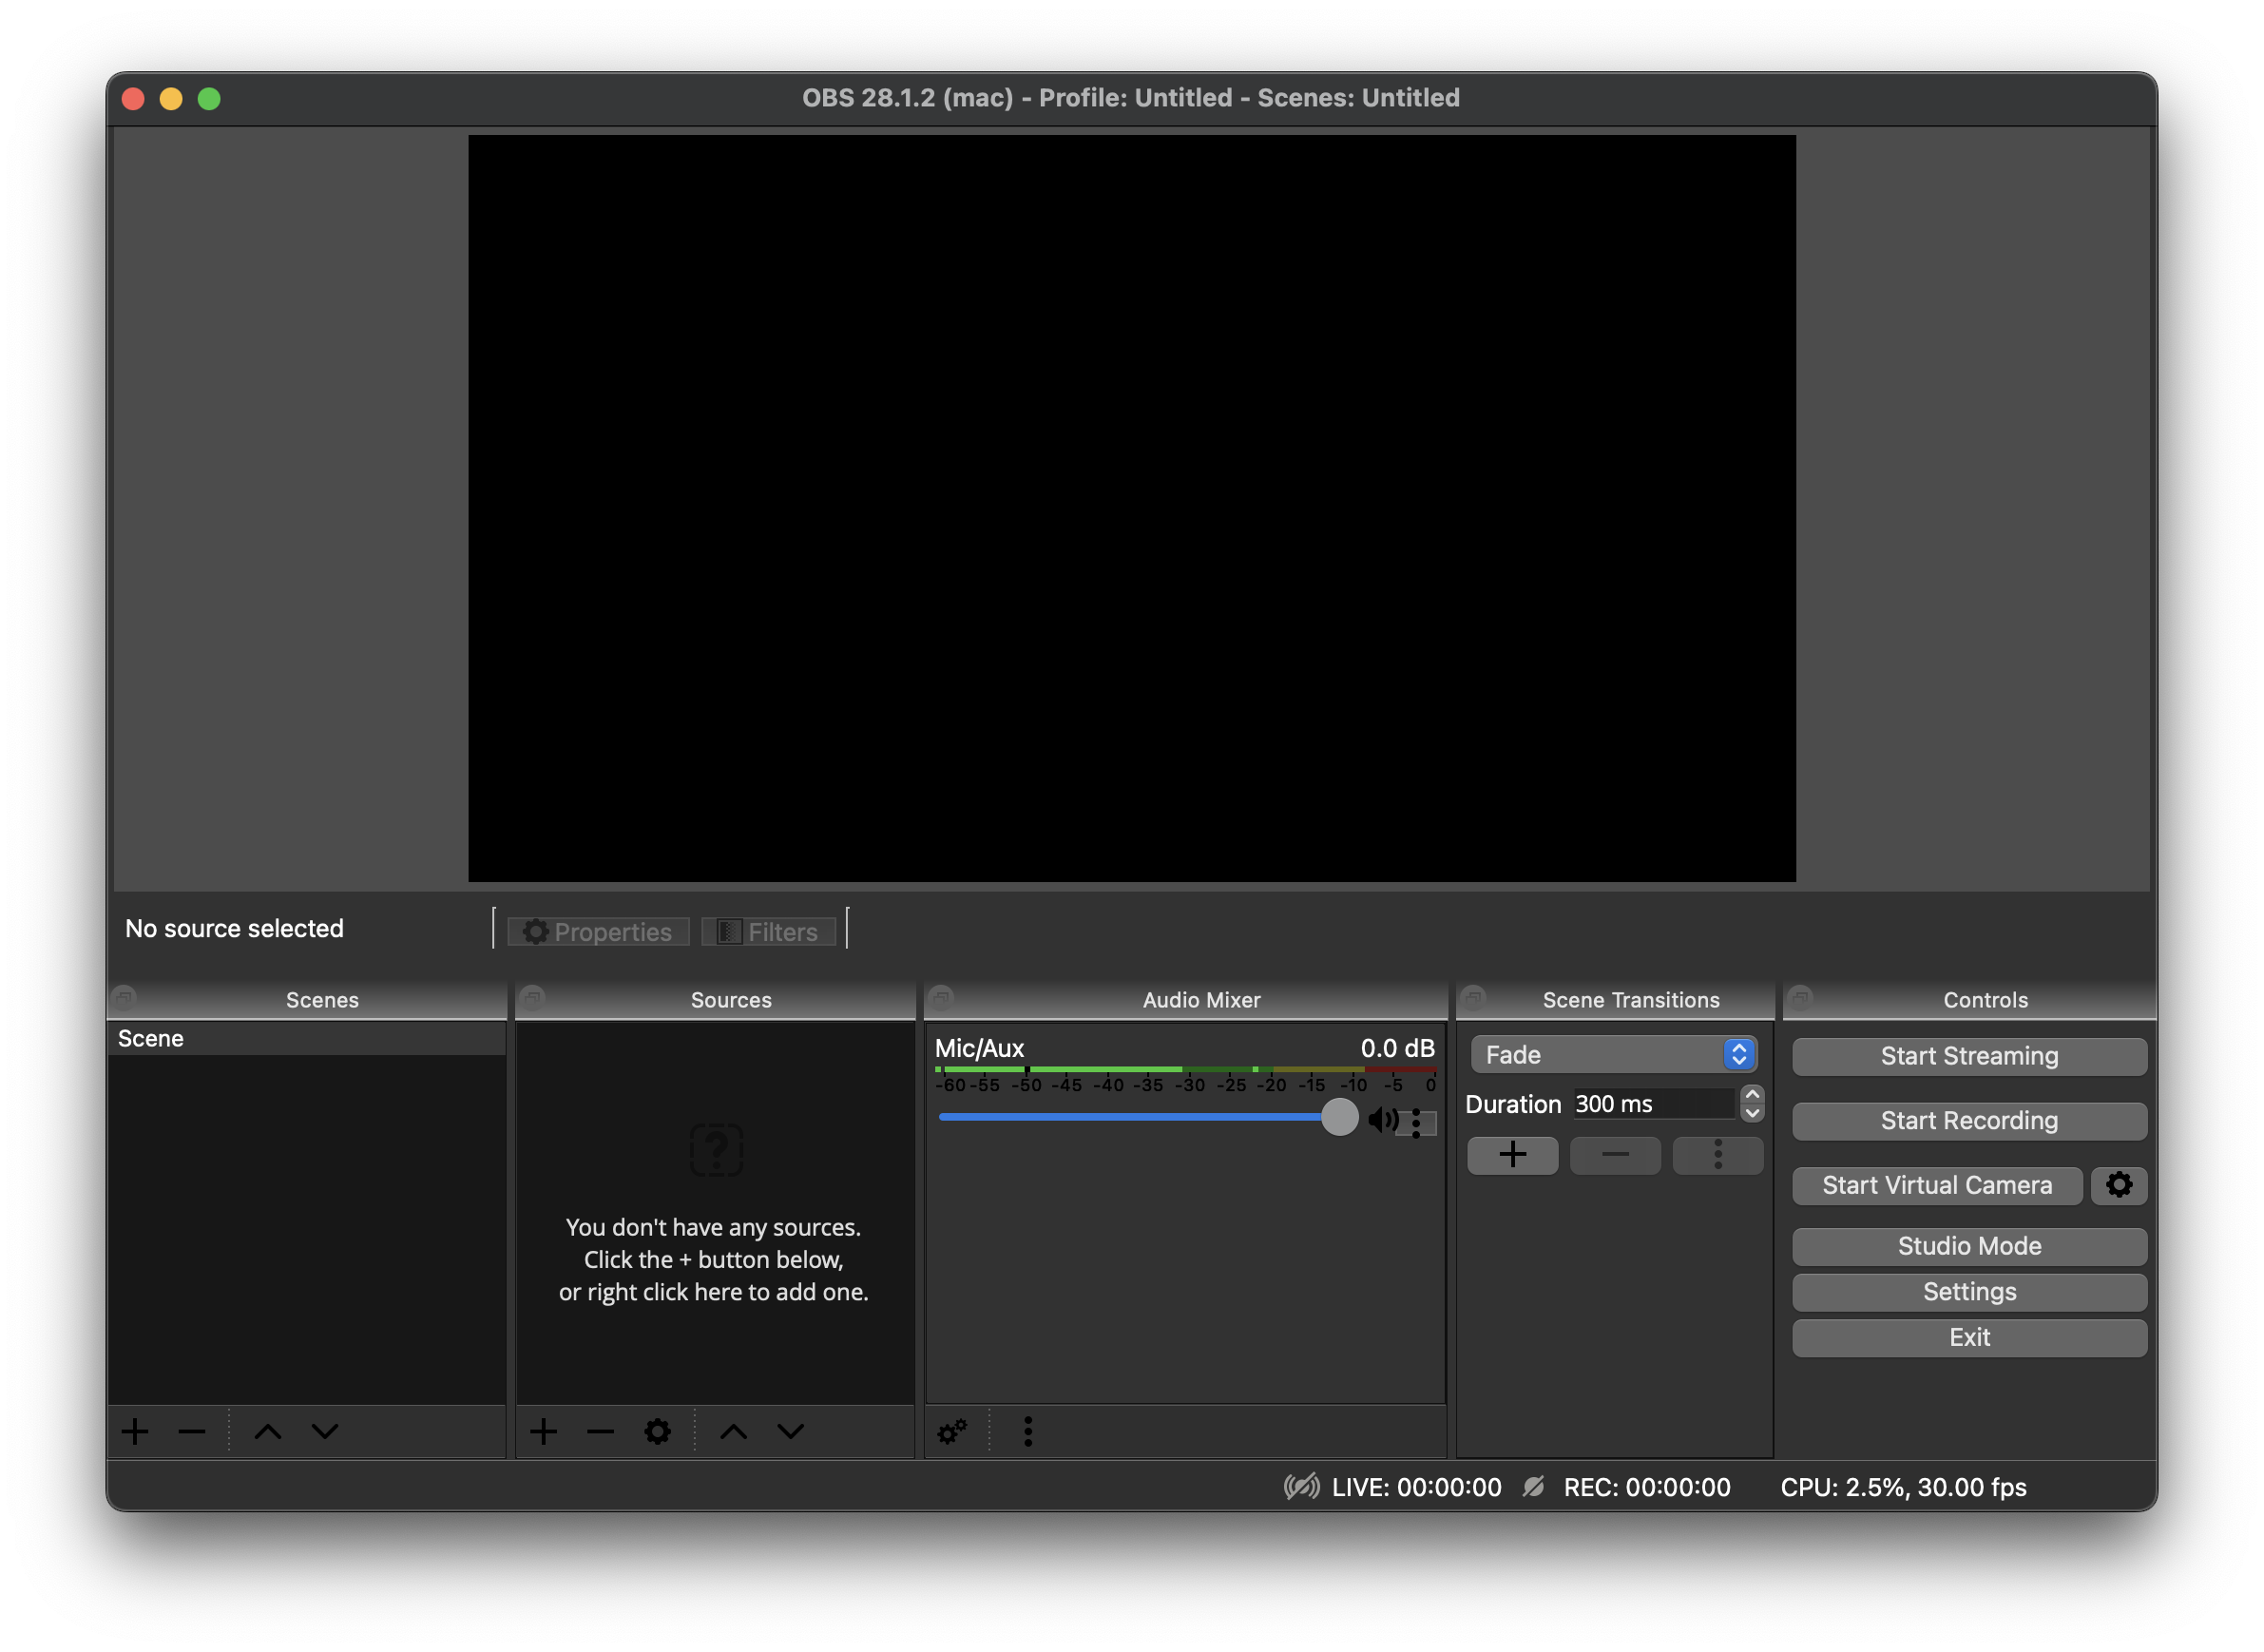Open the scene transition properties menu
This screenshot has width=2264, height=1652.
point(1718,1155)
